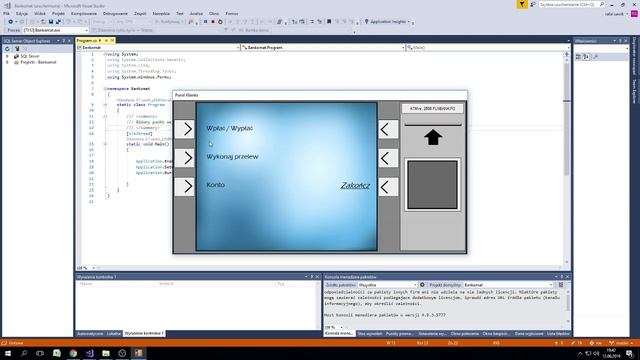The width and height of the screenshot is (640, 360).
Task: Click the notifications flag icon in title bar
Action: point(522,4)
